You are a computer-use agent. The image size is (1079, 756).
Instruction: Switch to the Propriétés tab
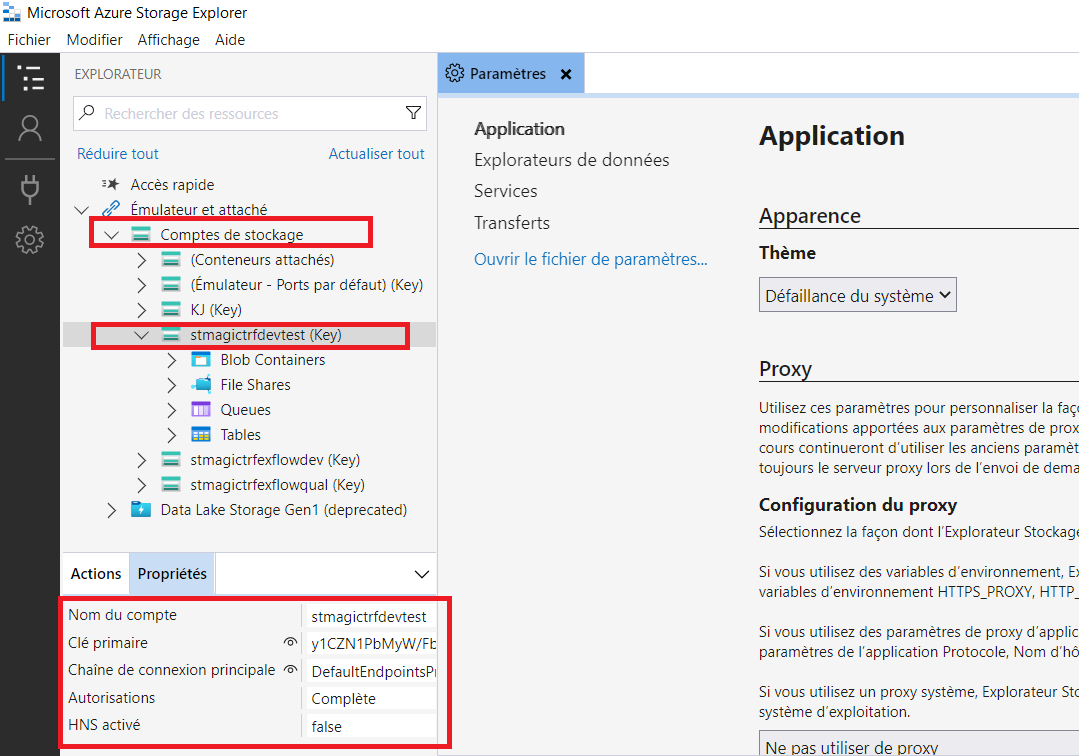[x=172, y=573]
